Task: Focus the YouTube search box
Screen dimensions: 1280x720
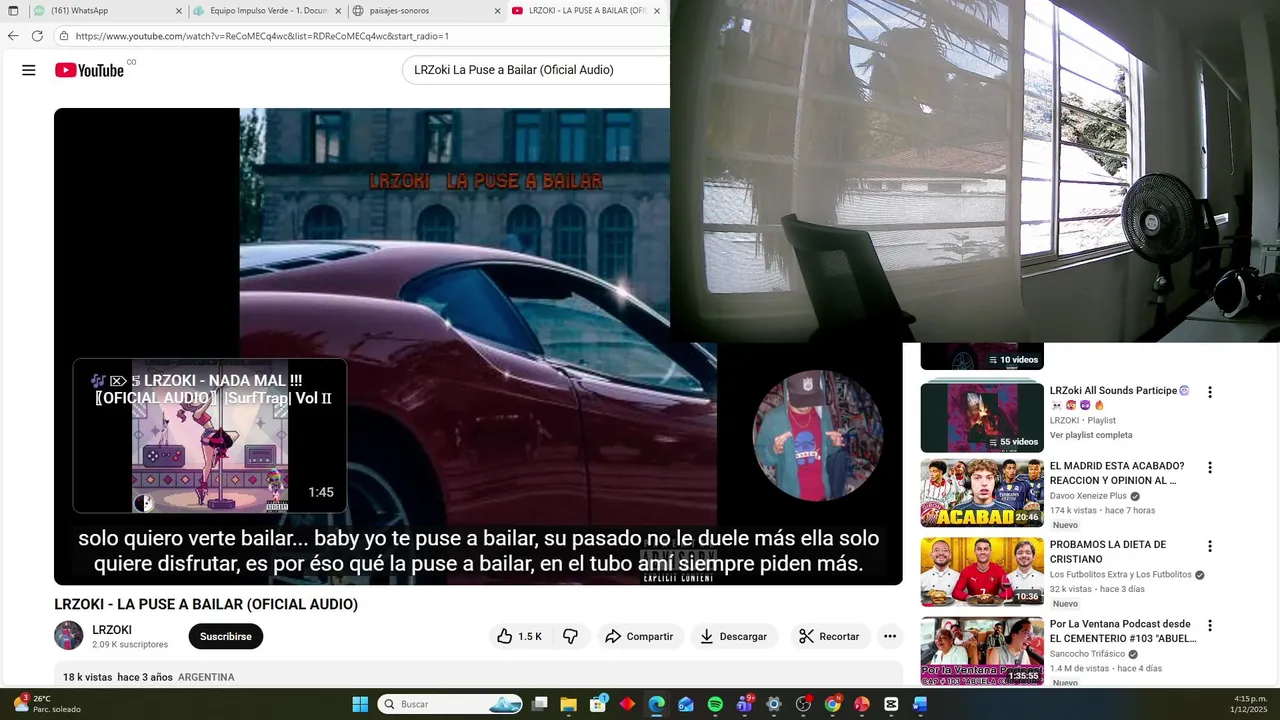Action: coord(535,70)
